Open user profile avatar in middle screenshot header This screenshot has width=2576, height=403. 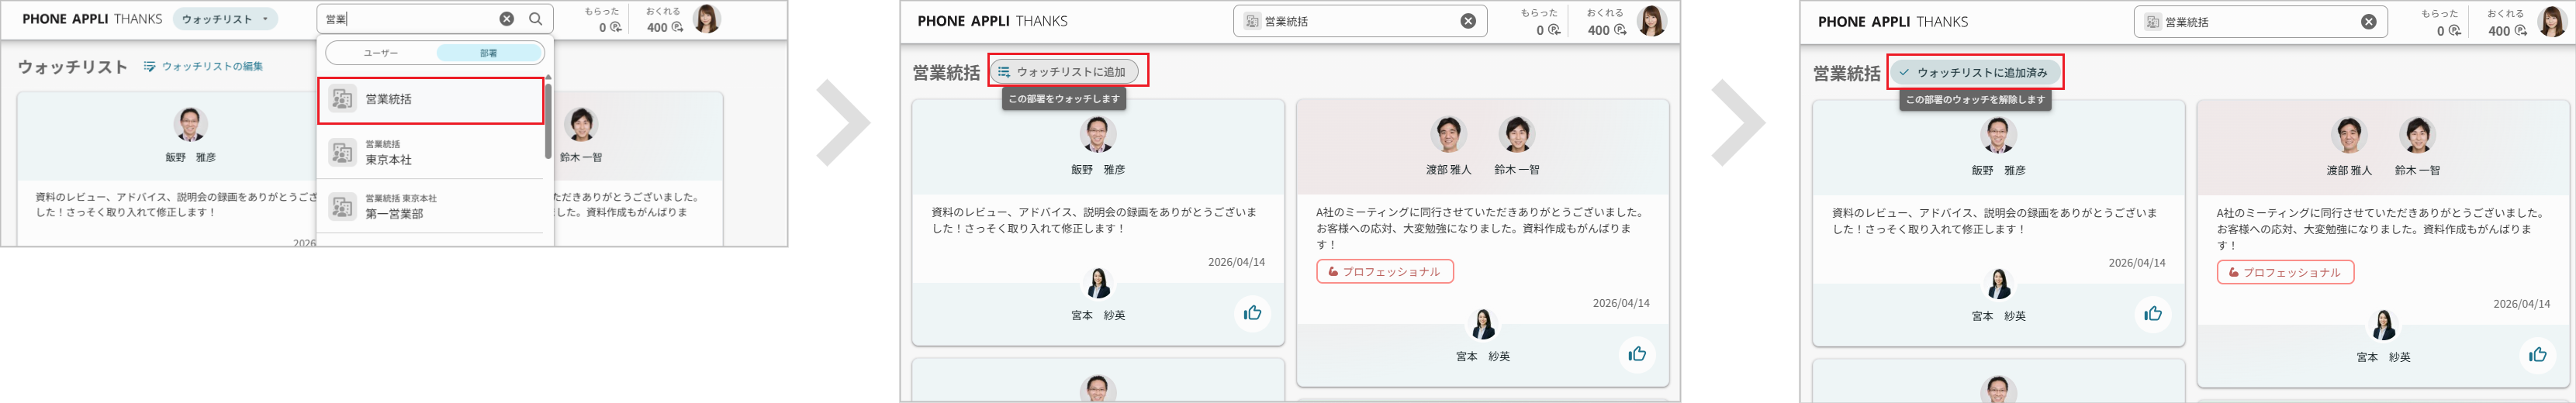point(1651,21)
